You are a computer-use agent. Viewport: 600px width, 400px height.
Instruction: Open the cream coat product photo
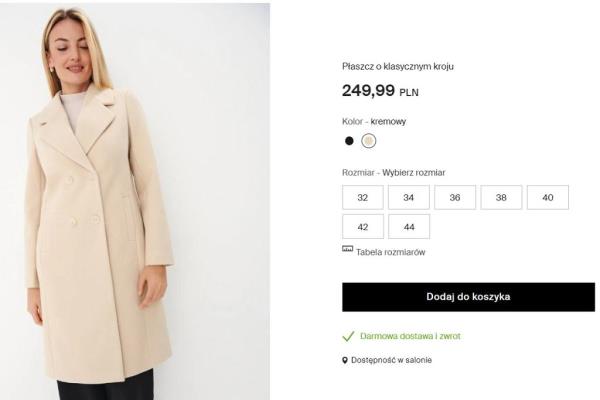[135, 200]
